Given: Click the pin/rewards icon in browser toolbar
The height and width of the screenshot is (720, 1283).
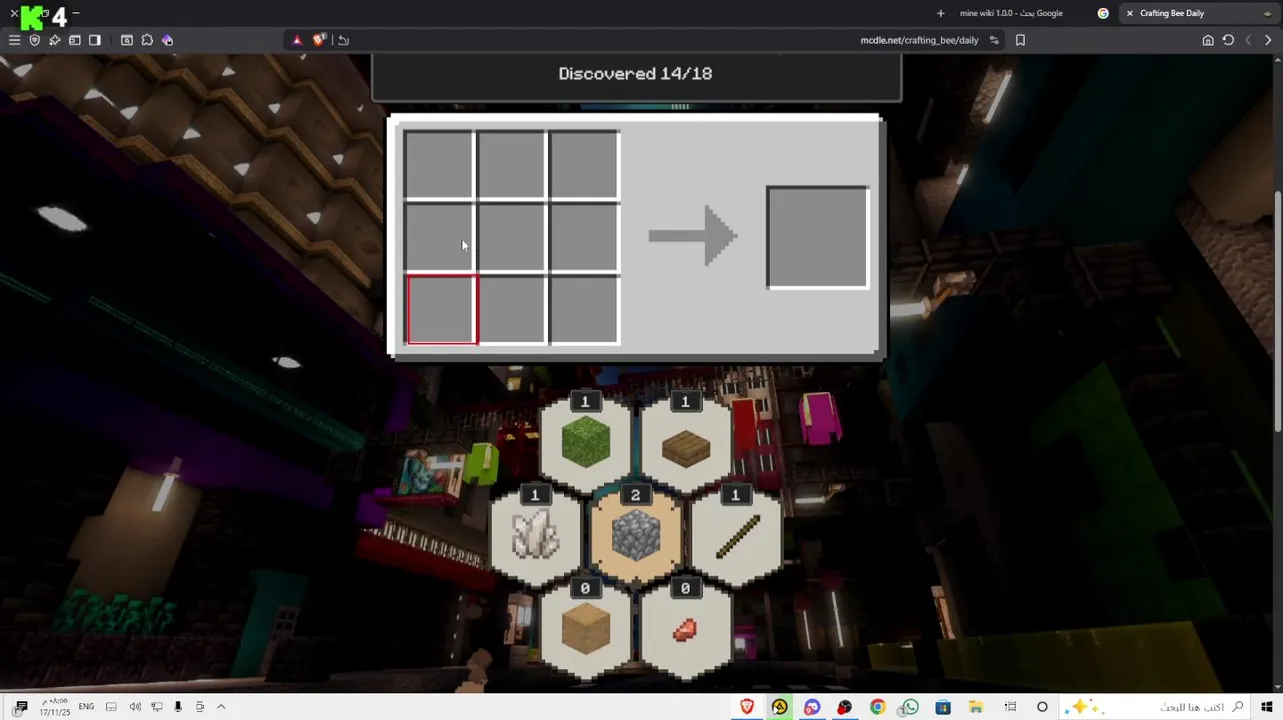Looking at the screenshot, I should [55, 40].
